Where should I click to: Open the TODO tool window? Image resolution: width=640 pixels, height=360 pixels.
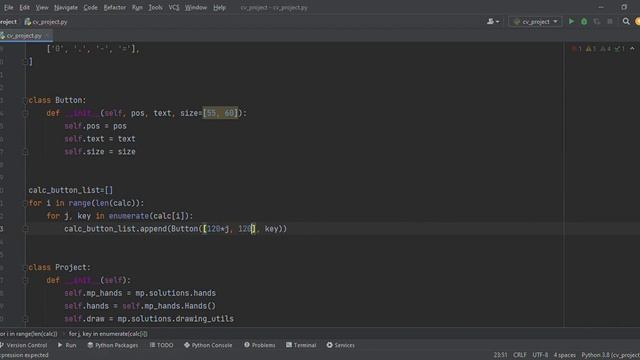(x=161, y=345)
